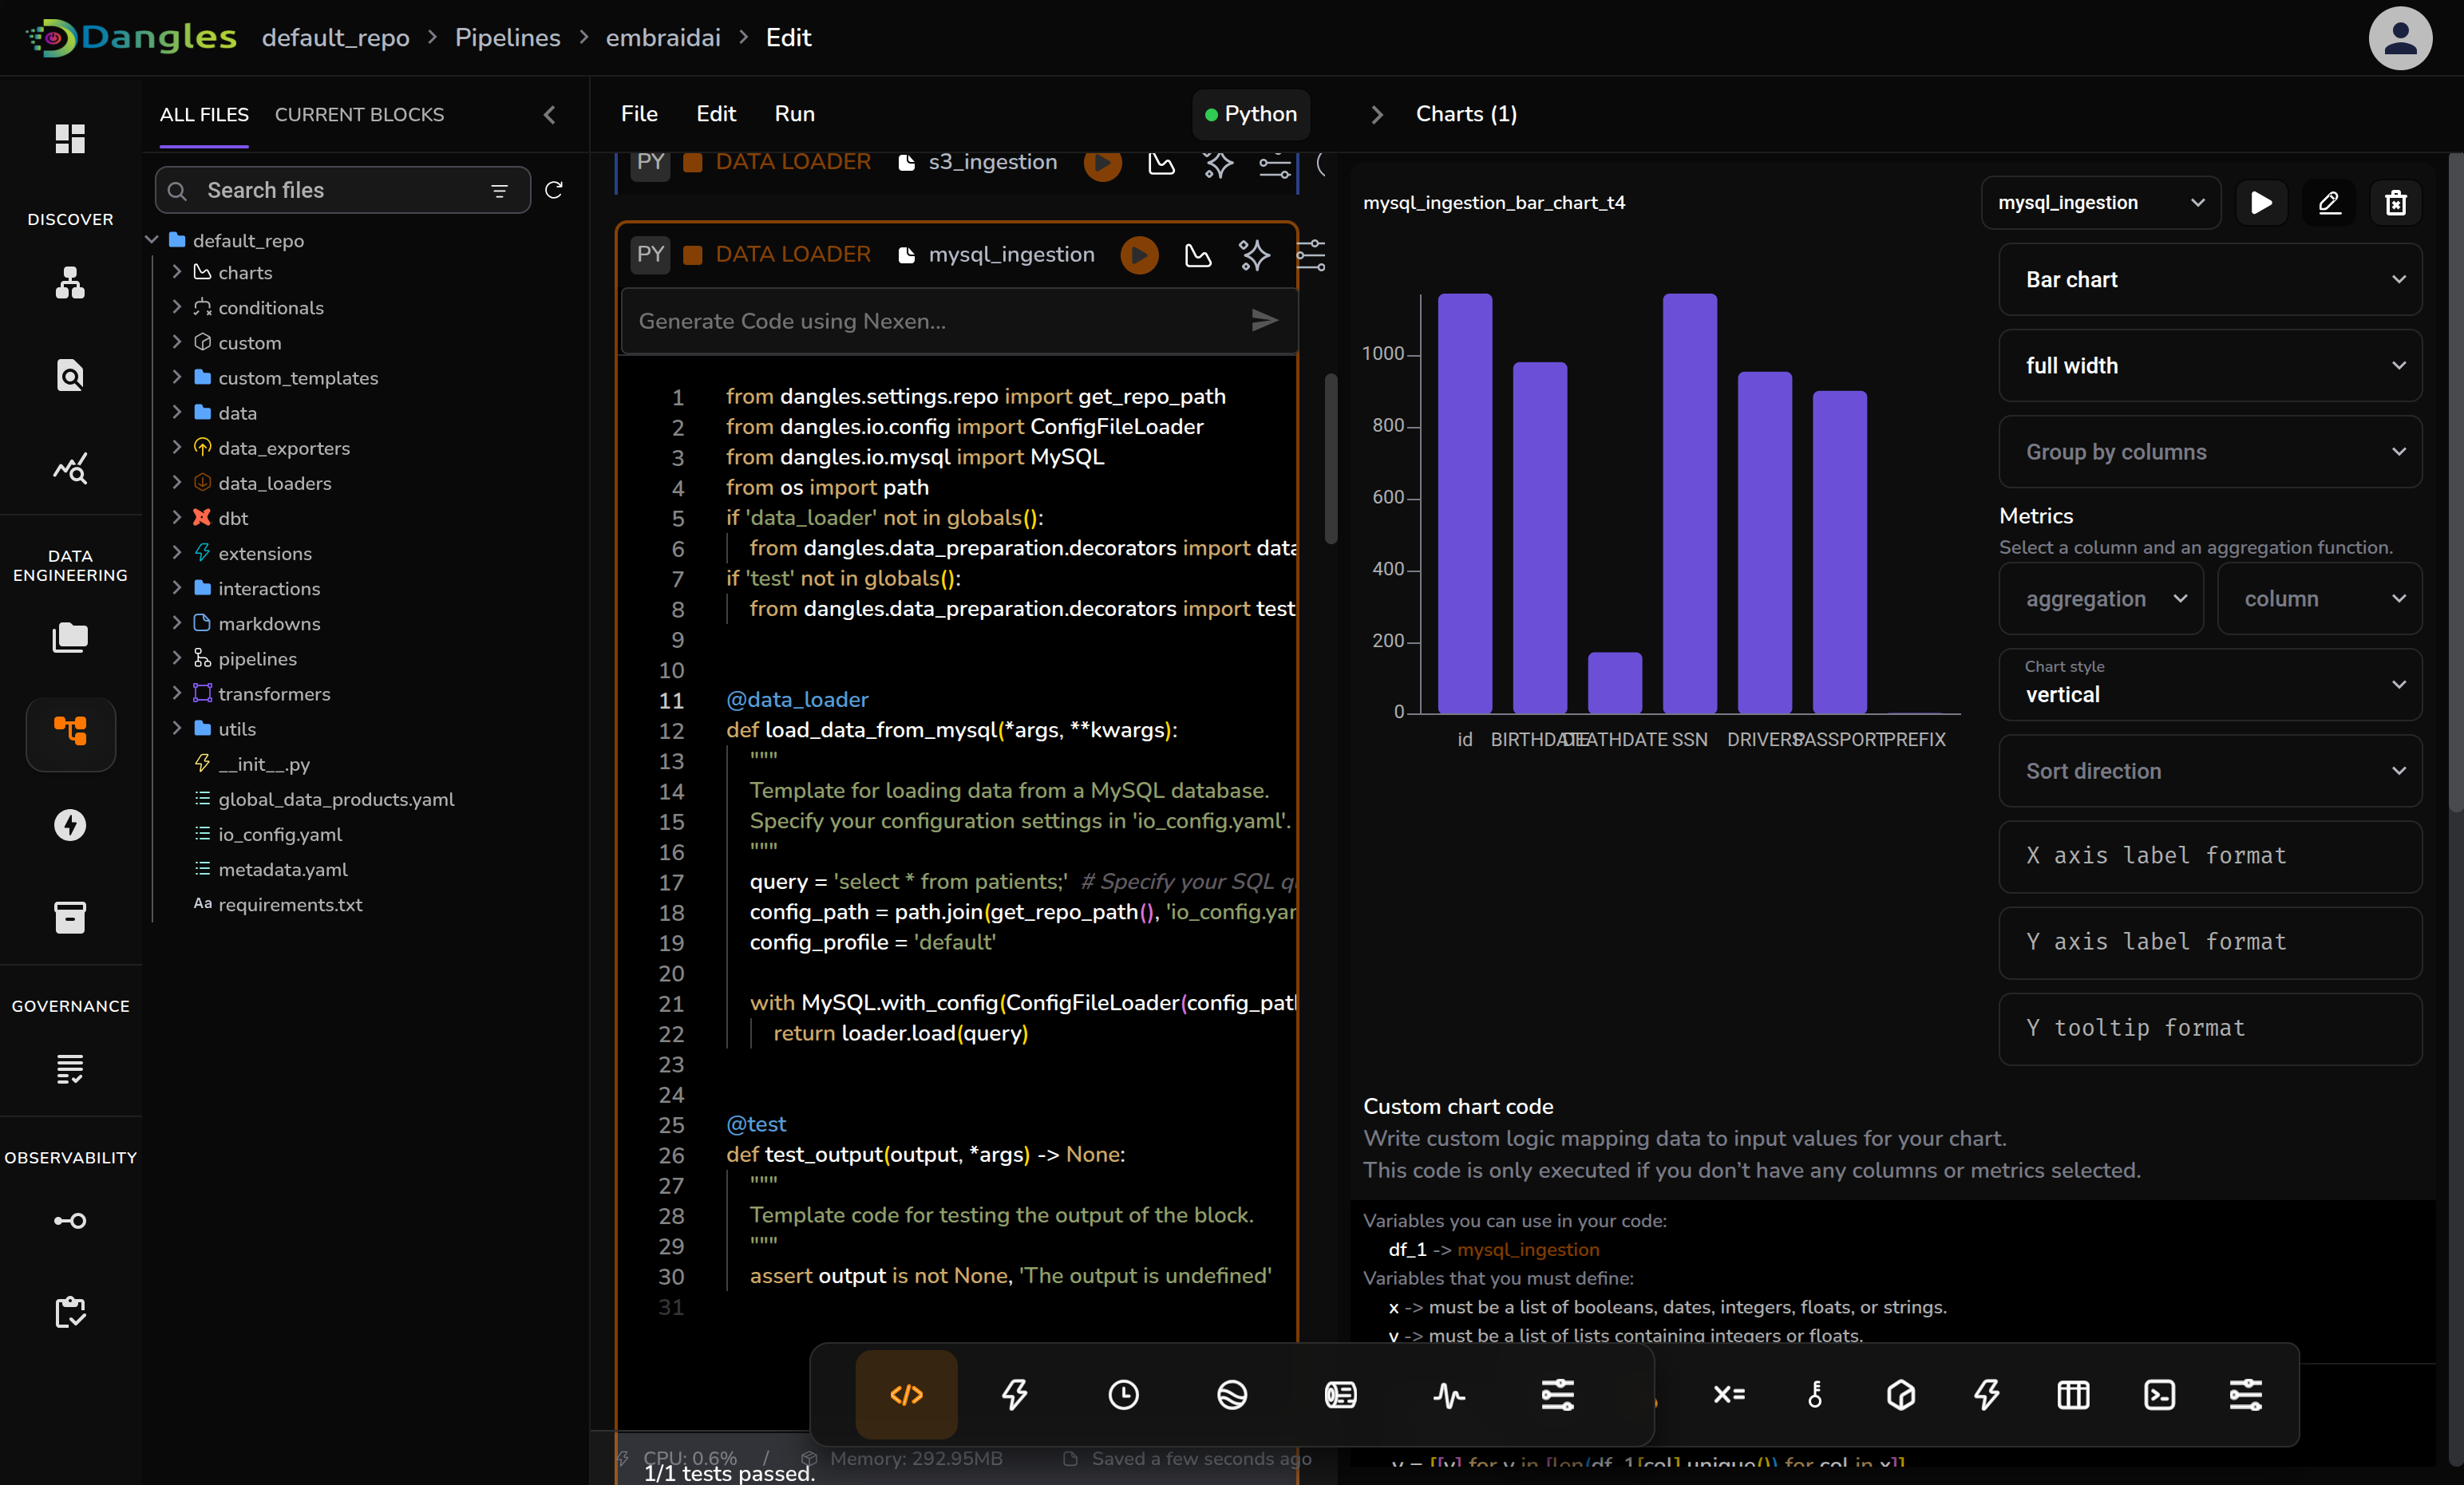Refresh the file browser list
2464x1485 pixels.
coord(554,190)
